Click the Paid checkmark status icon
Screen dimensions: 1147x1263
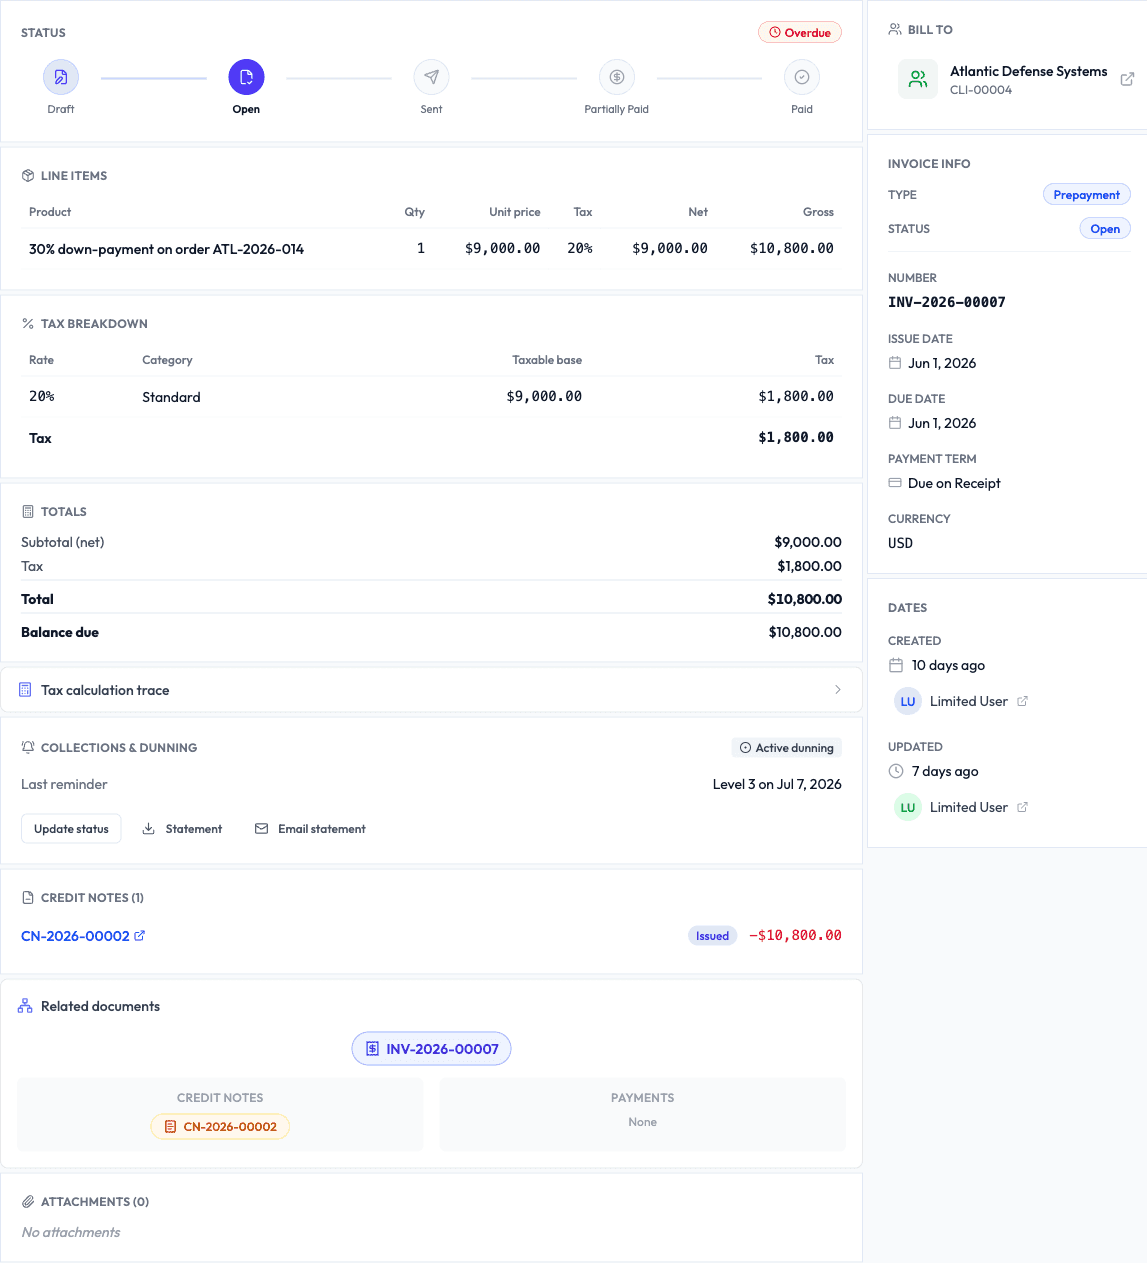point(802,77)
